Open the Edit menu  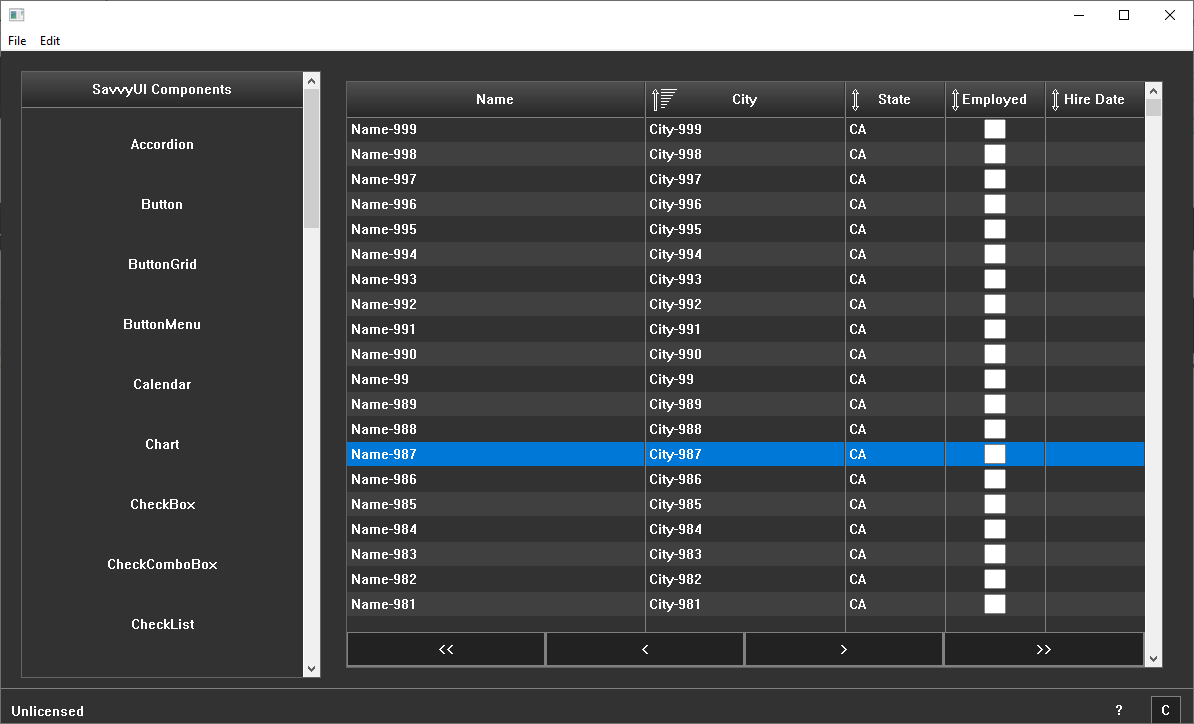click(50, 41)
